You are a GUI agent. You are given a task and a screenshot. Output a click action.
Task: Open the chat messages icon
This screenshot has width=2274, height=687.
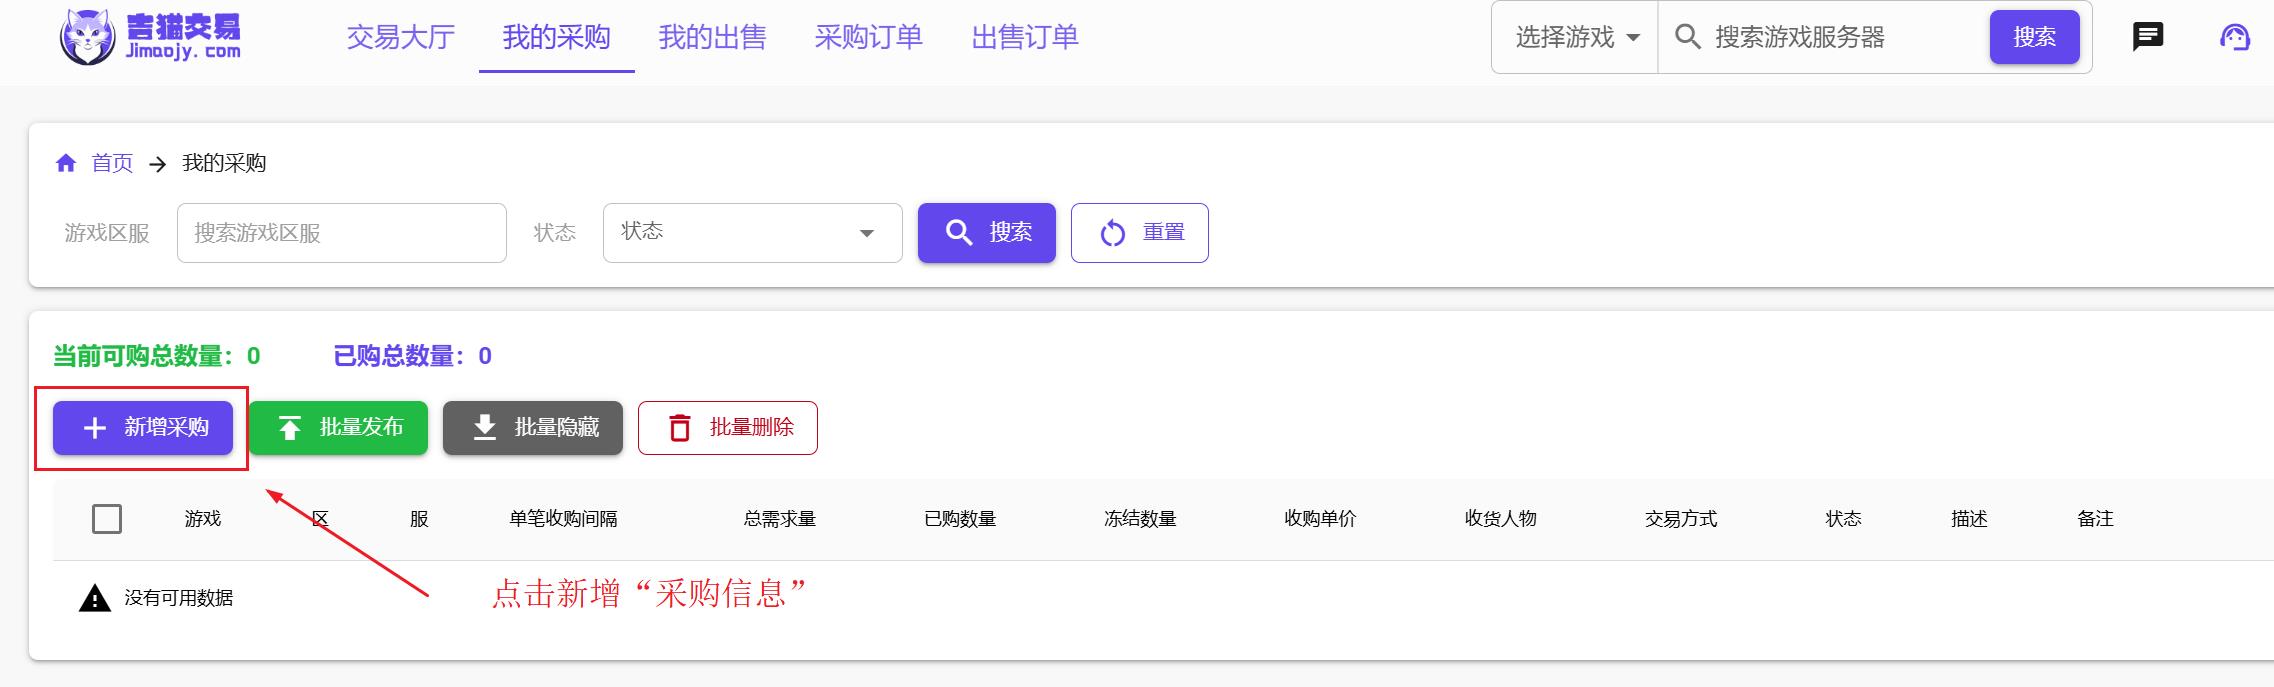tap(2147, 37)
